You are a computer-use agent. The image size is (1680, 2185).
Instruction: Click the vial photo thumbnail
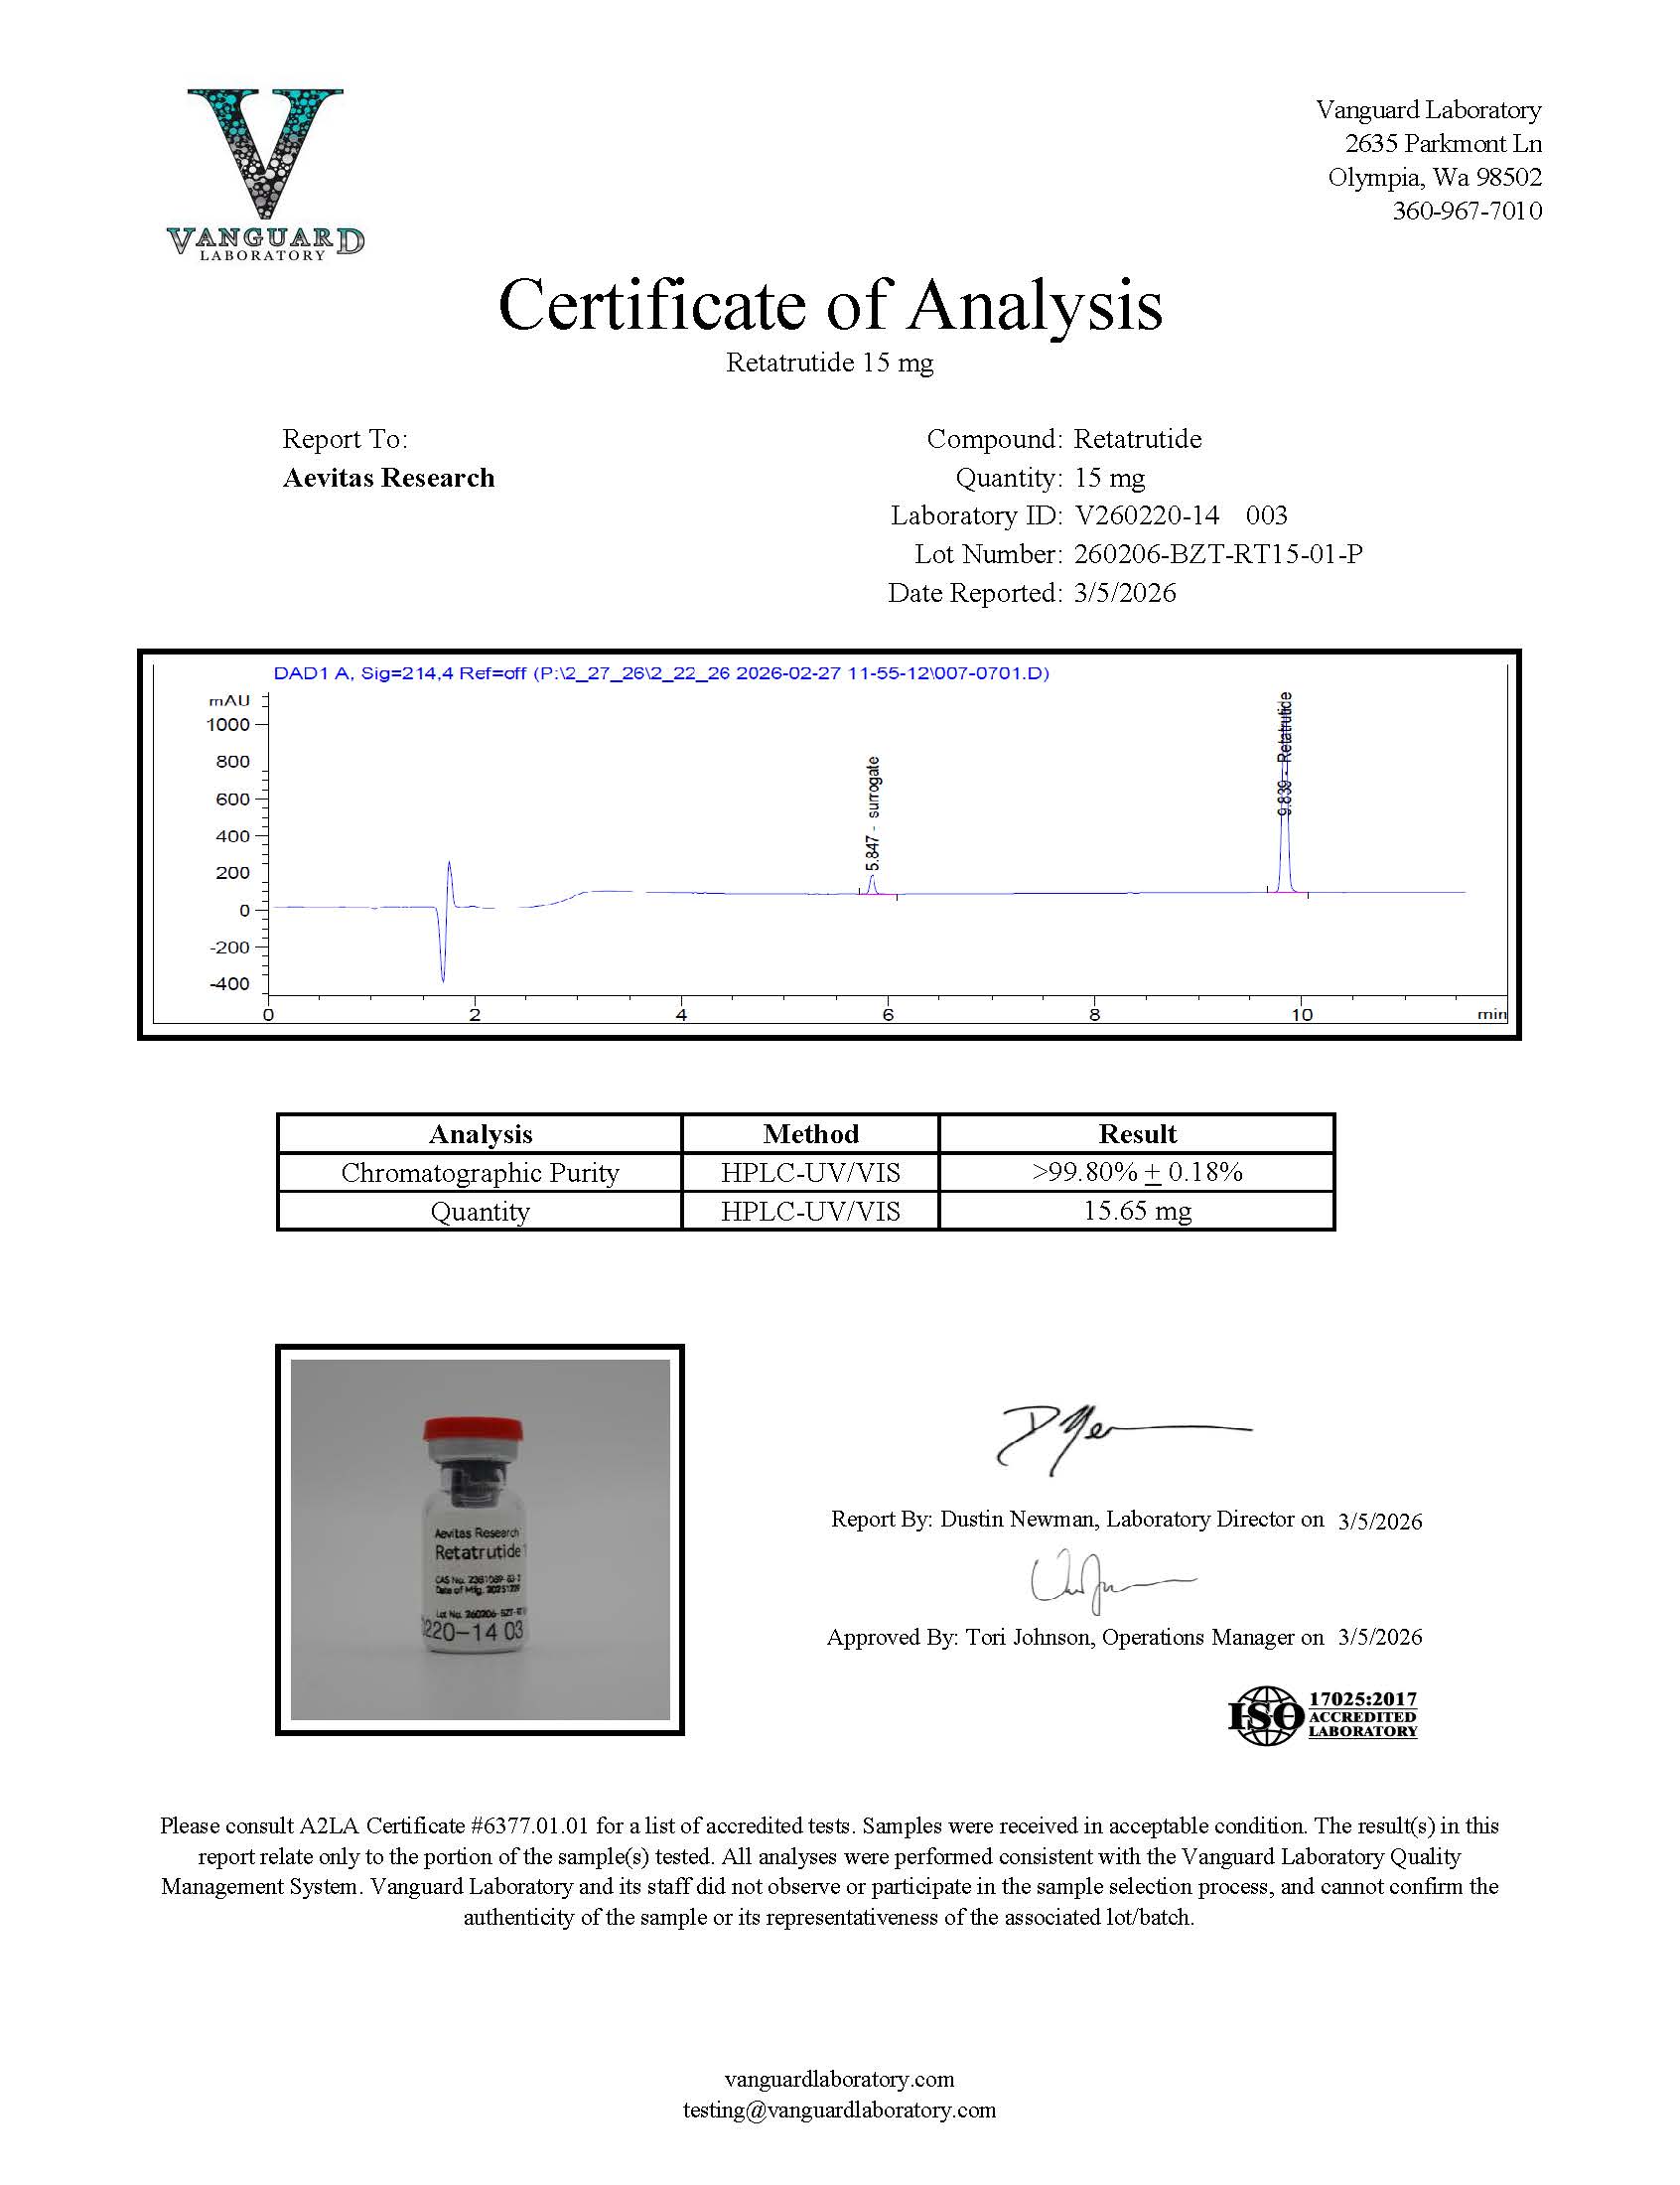[479, 1538]
